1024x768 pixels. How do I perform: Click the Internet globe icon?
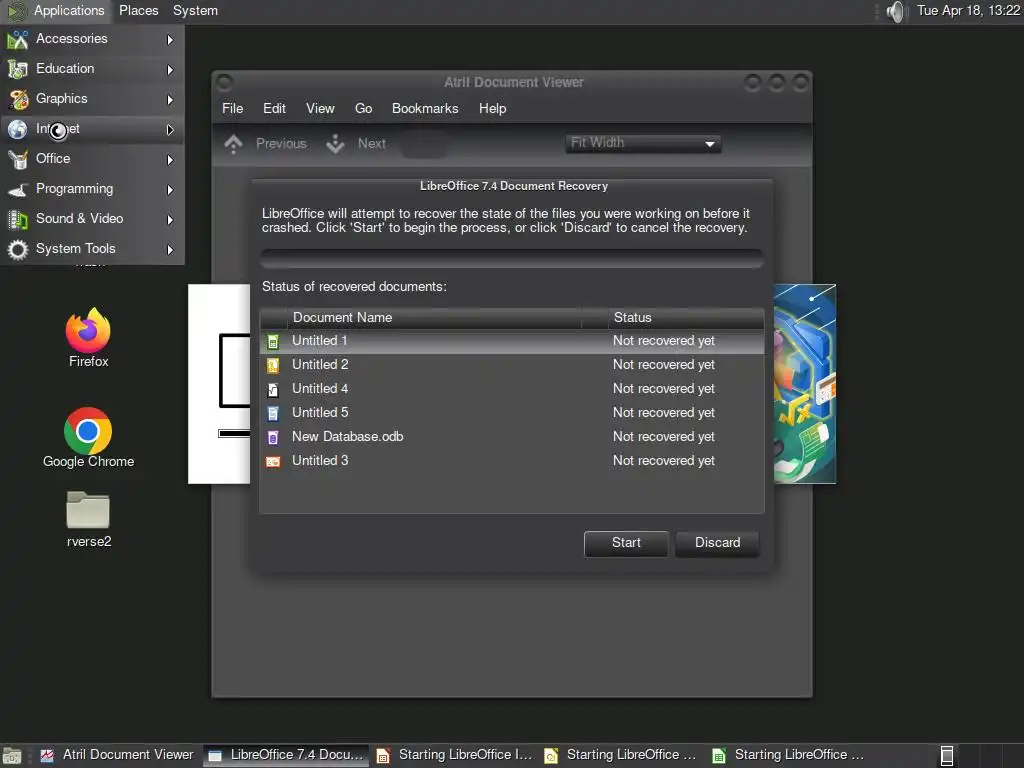point(18,129)
